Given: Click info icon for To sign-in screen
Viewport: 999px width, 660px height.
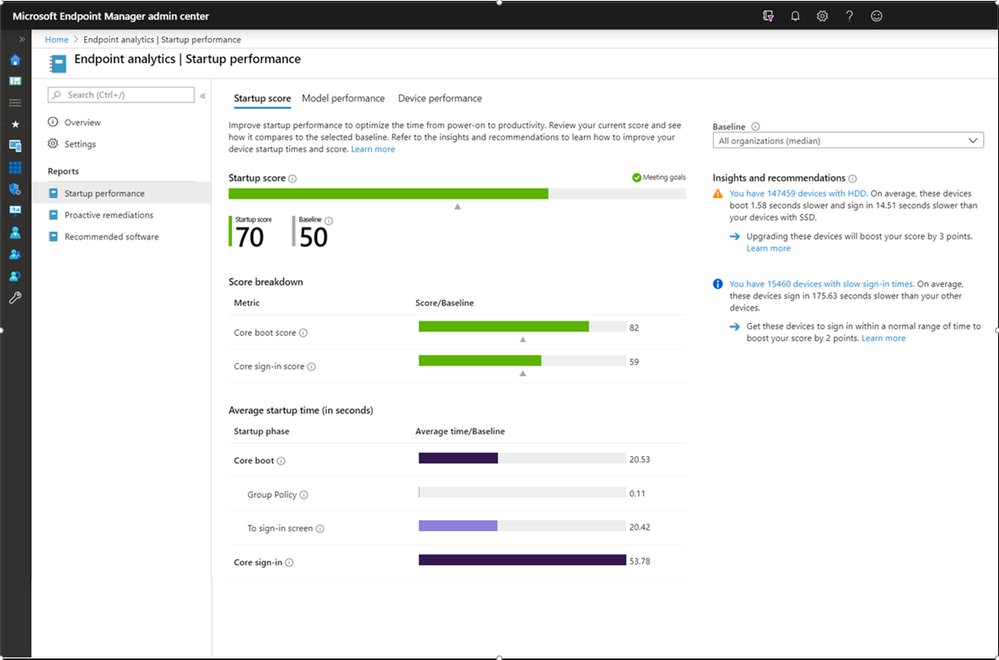Looking at the screenshot, I should 320,528.
